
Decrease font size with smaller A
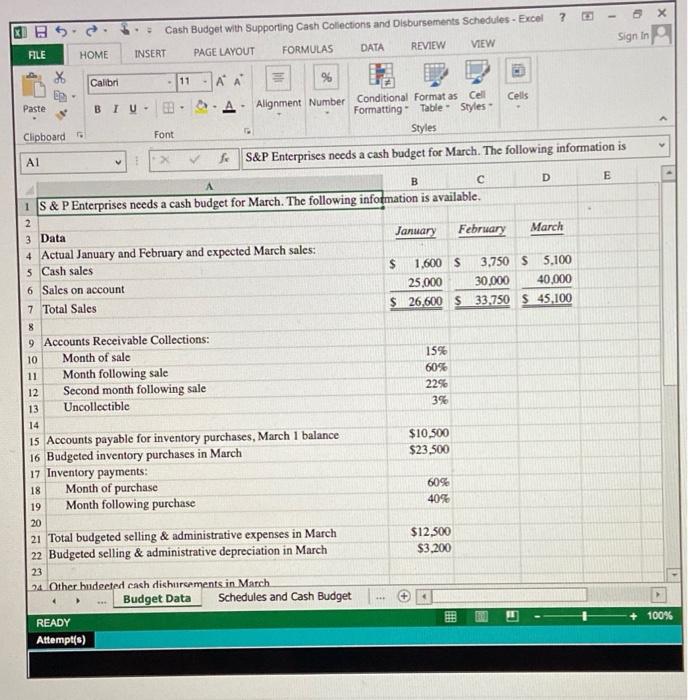pos(238,80)
